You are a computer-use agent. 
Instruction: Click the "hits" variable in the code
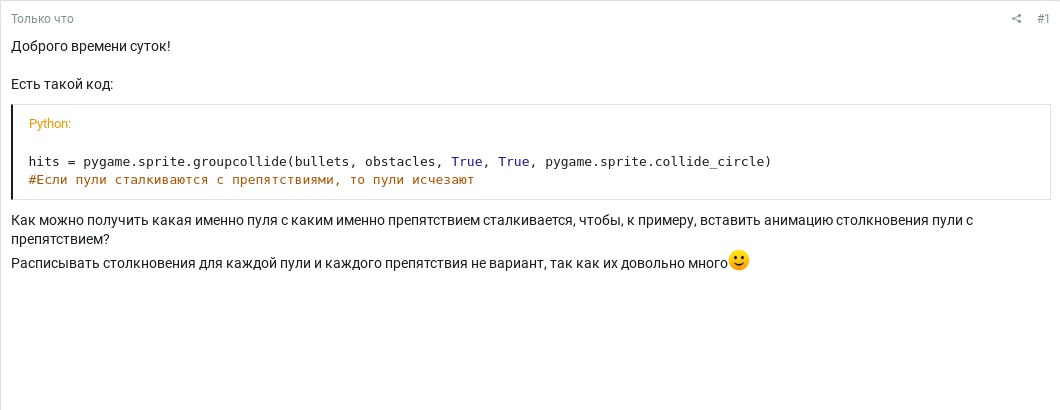44,162
